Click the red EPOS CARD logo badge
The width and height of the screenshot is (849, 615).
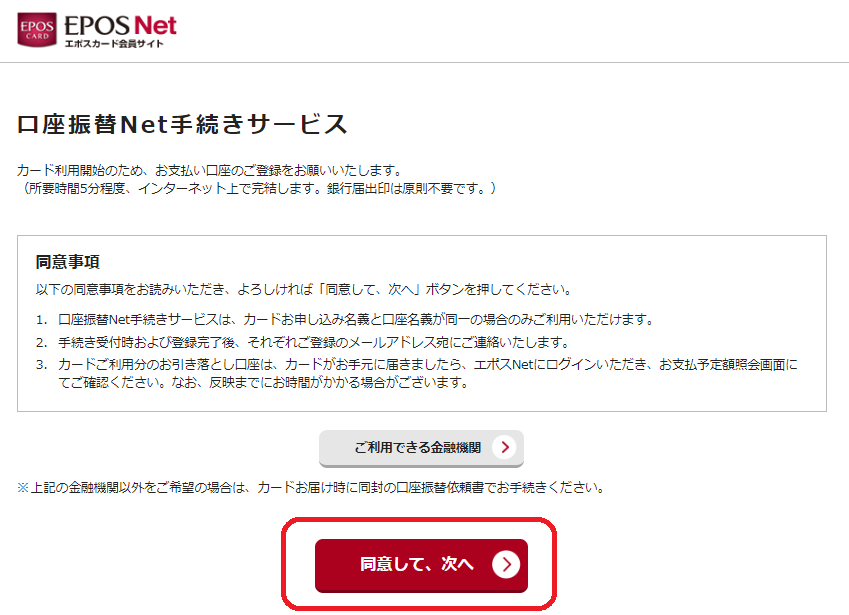(37, 30)
